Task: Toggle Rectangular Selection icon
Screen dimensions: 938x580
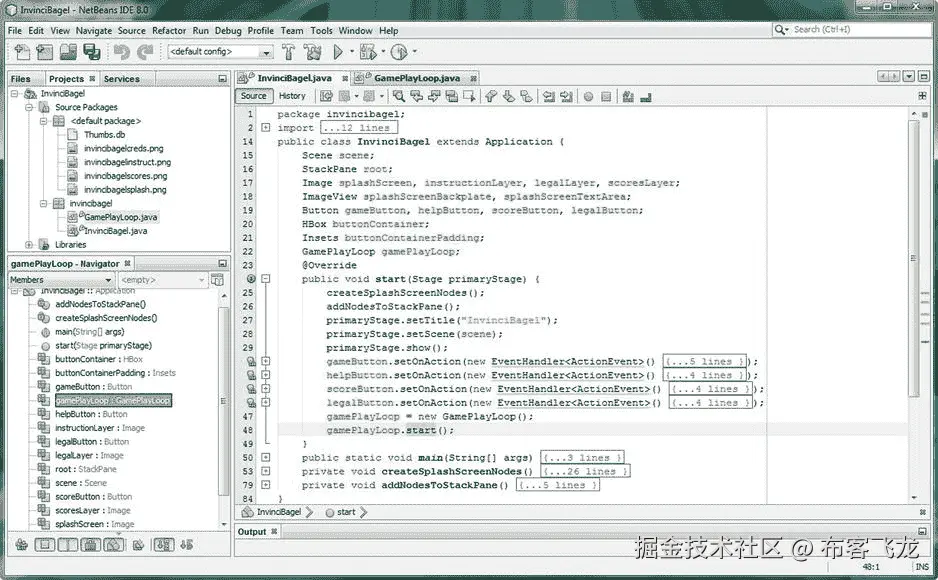Action: coord(470,96)
